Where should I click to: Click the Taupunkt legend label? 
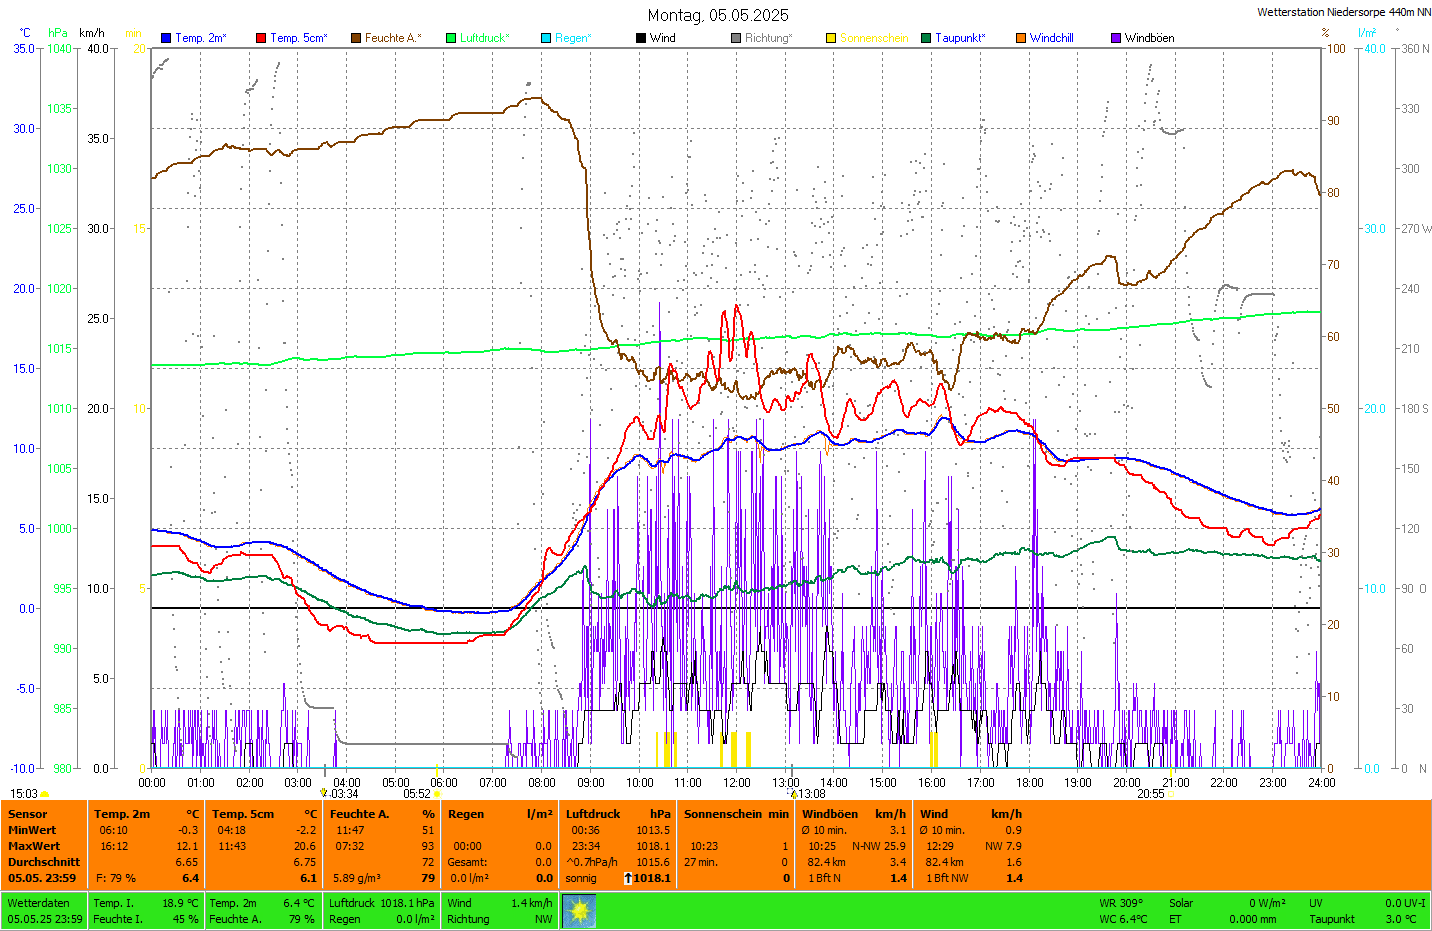point(960,38)
